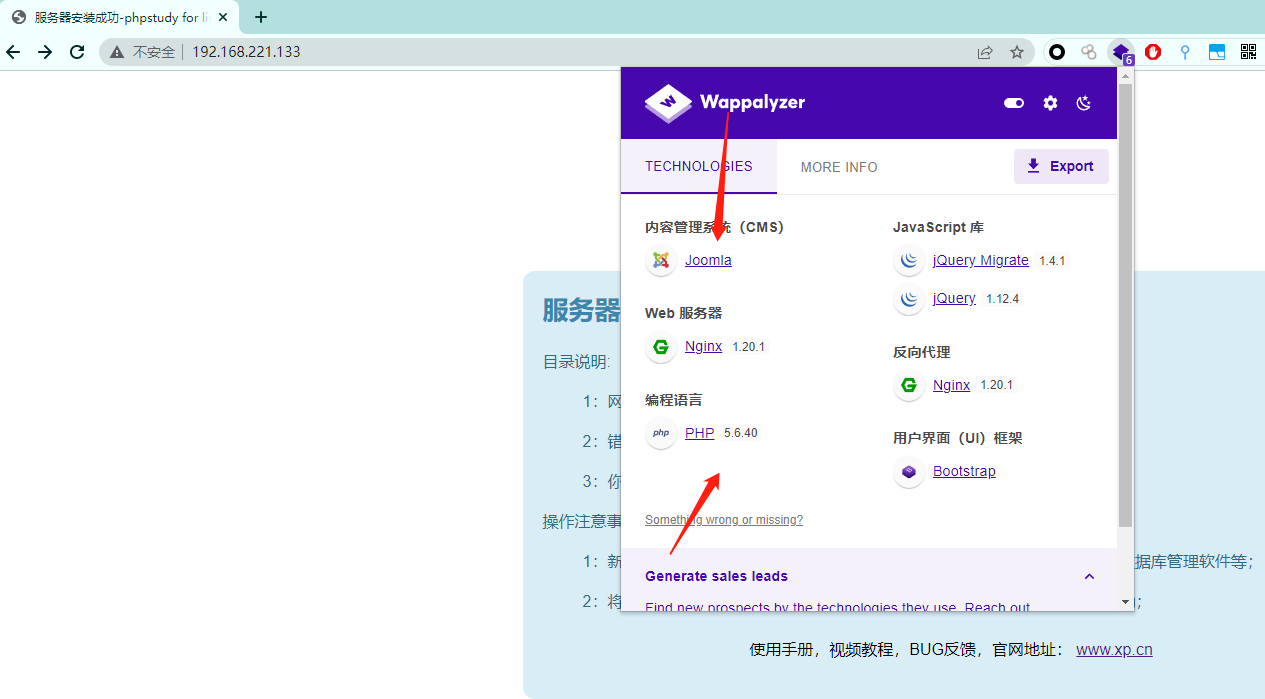The height and width of the screenshot is (699, 1265).
Task: Export detected technologies
Action: tap(1061, 166)
